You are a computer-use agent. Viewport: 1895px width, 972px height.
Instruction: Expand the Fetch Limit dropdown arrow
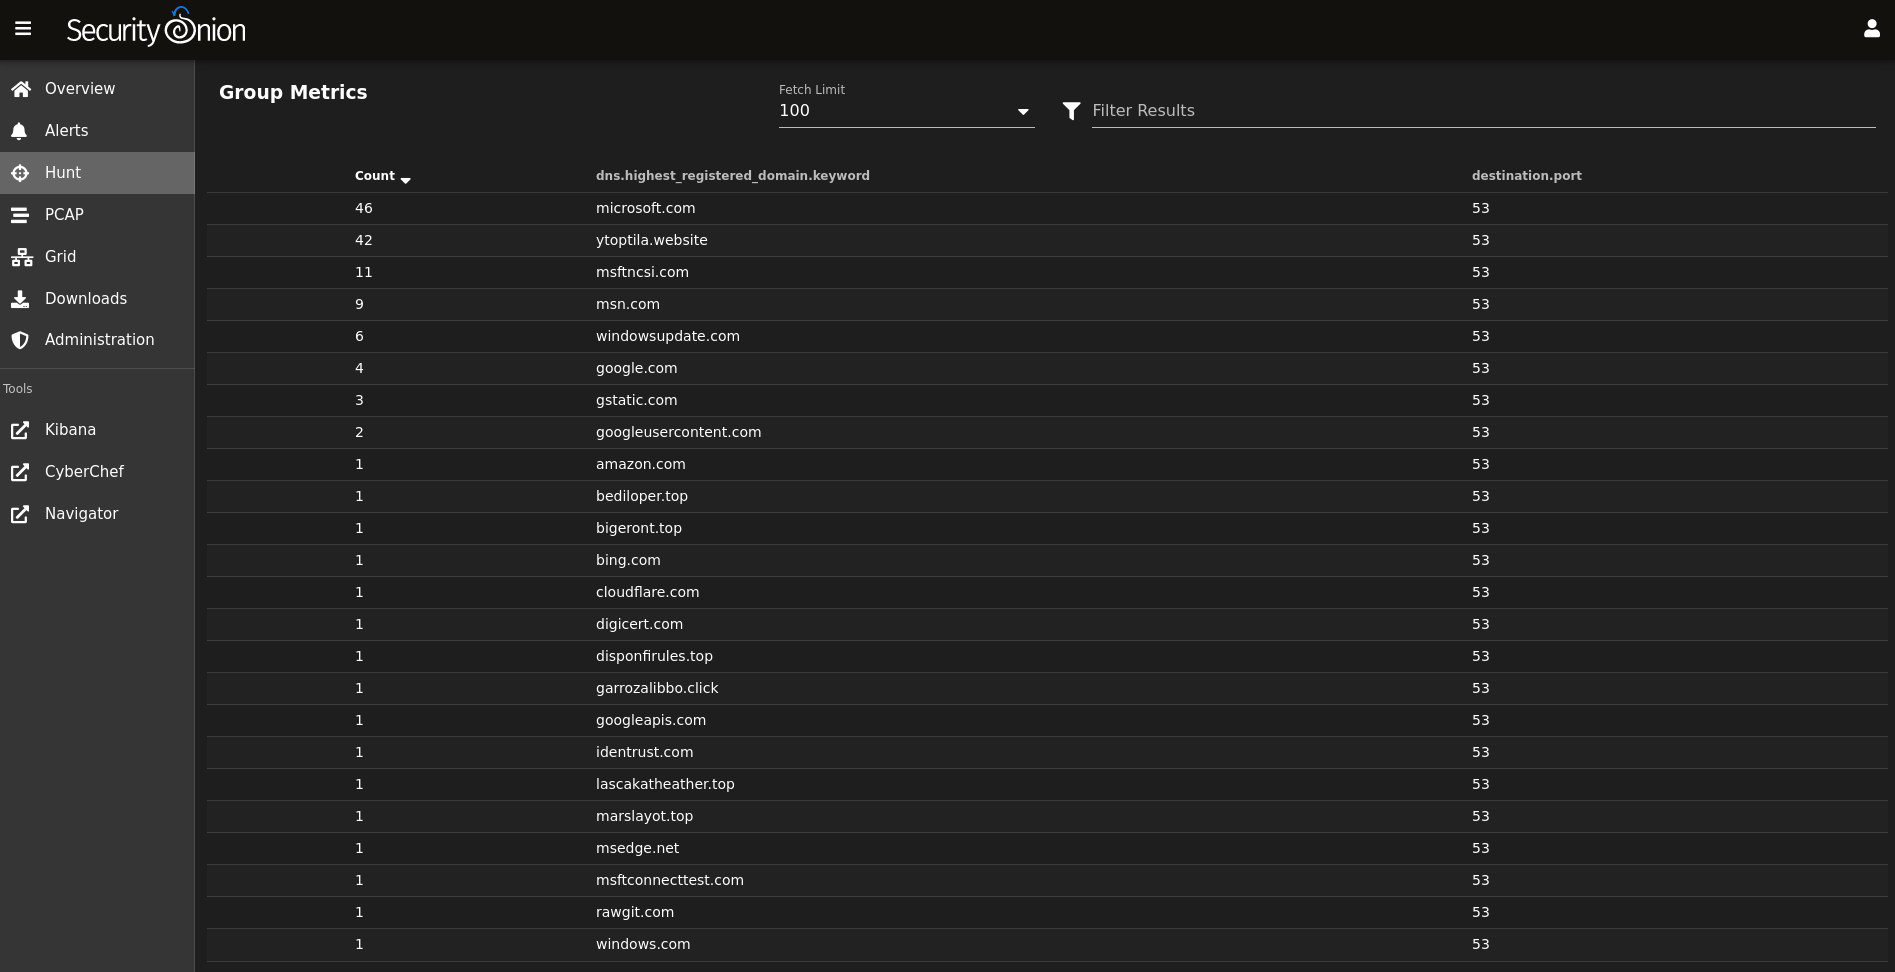pos(1023,111)
